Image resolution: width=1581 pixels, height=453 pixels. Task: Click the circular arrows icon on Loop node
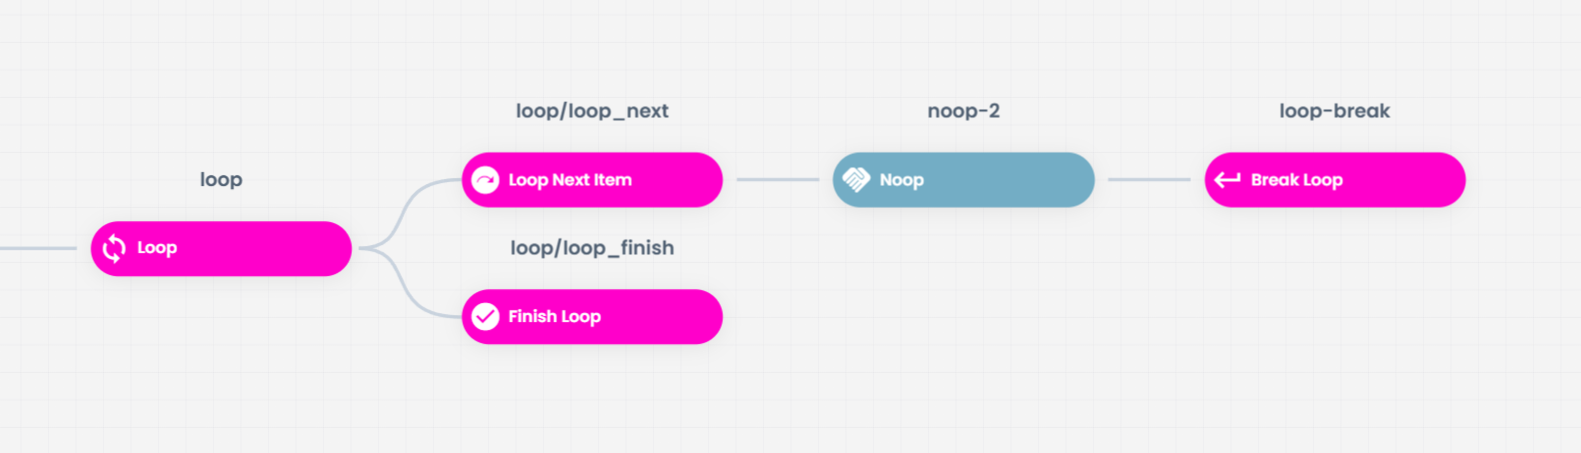[x=114, y=248]
